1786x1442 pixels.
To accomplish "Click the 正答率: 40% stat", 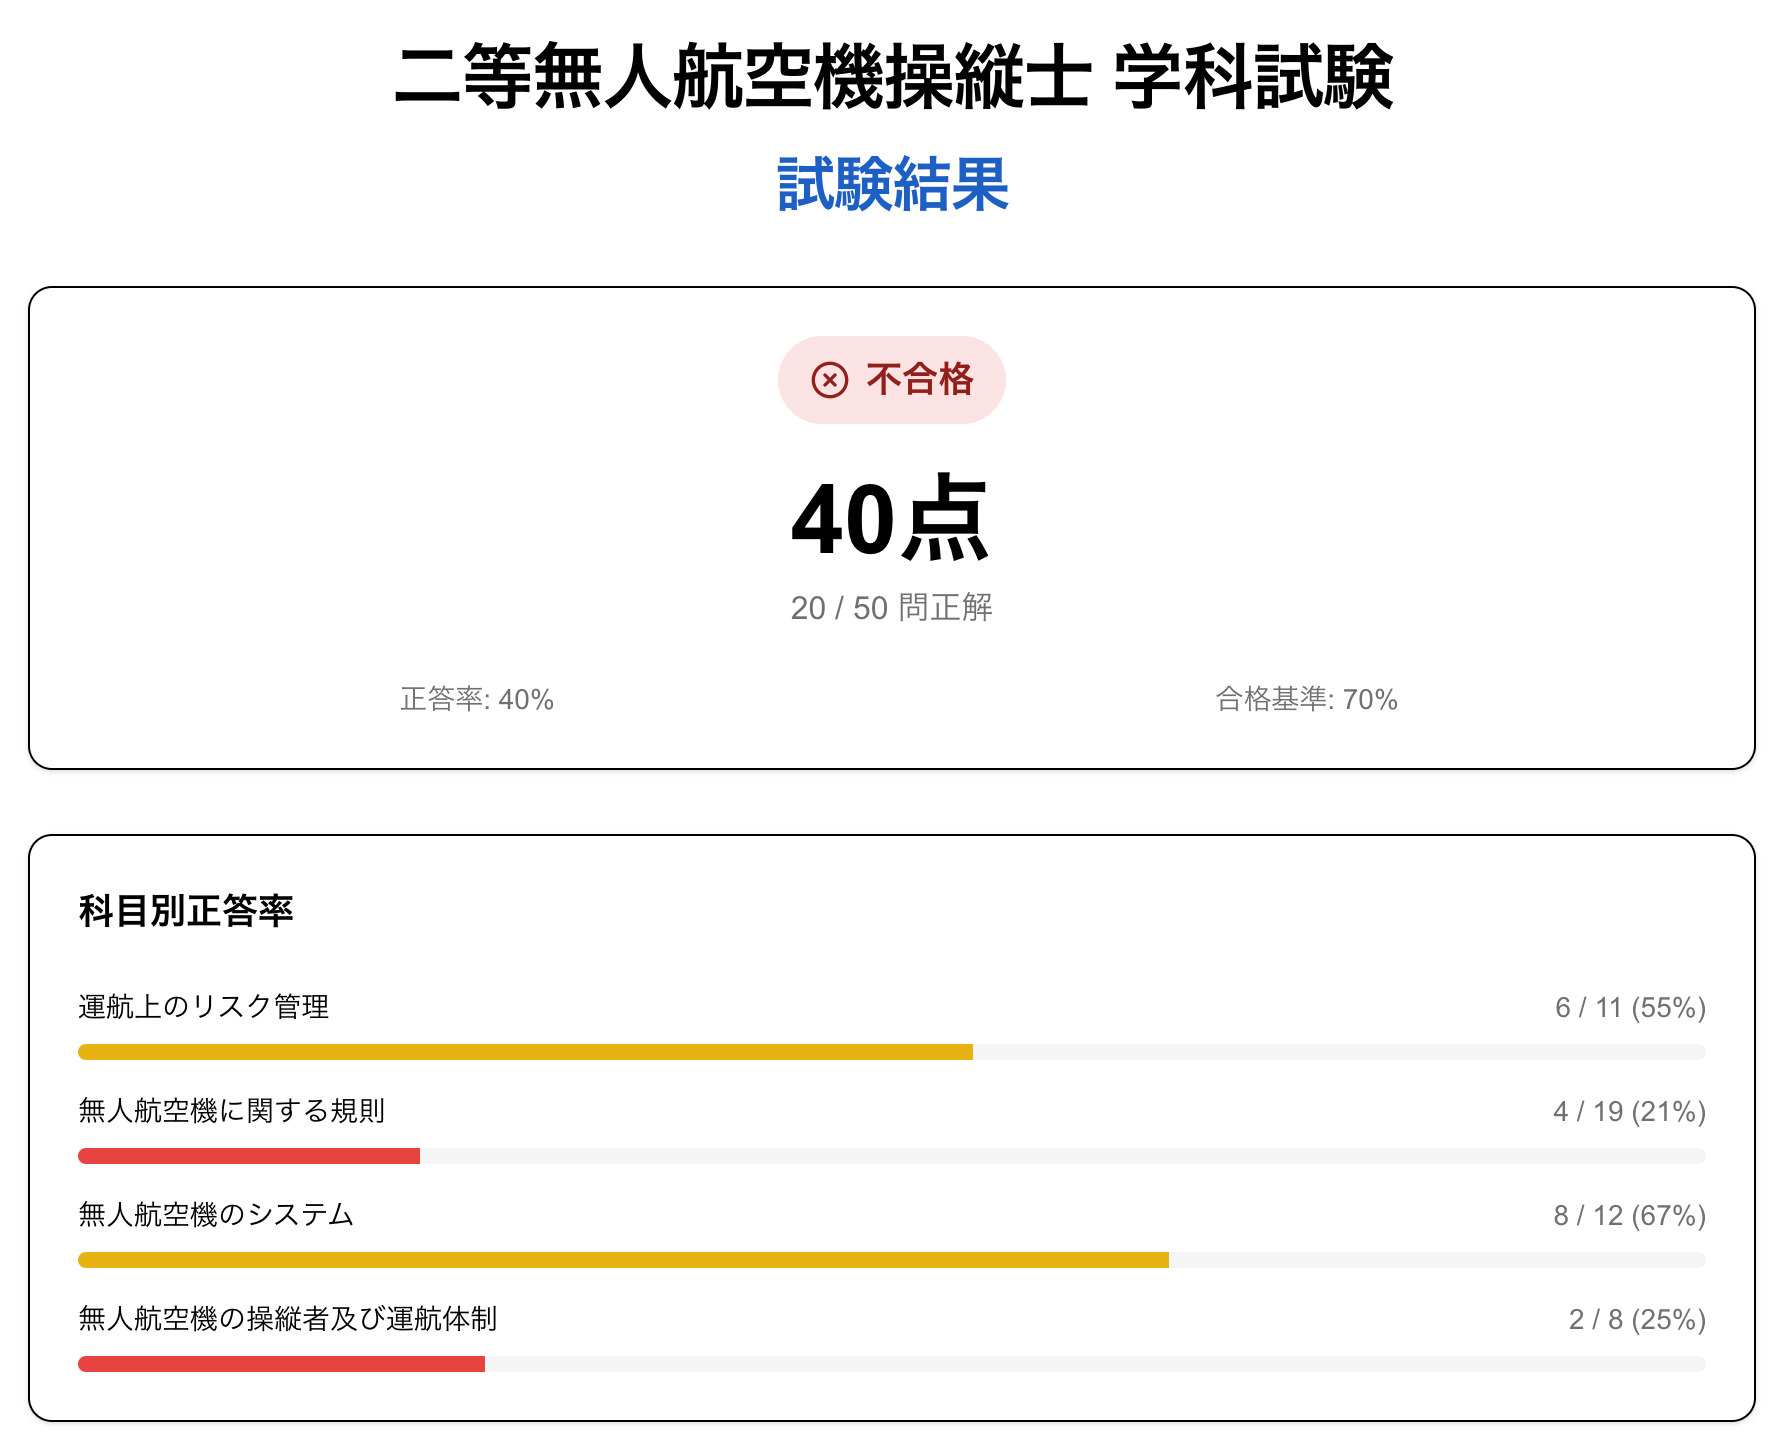I will (477, 699).
